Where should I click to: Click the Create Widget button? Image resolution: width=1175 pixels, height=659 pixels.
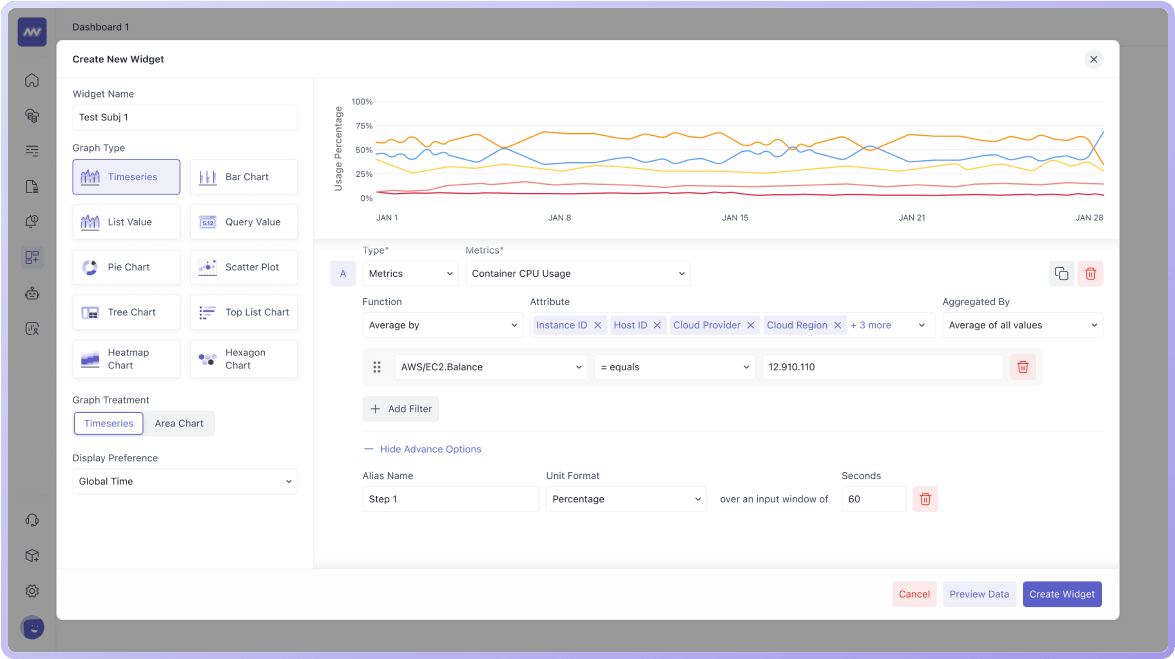point(1062,595)
